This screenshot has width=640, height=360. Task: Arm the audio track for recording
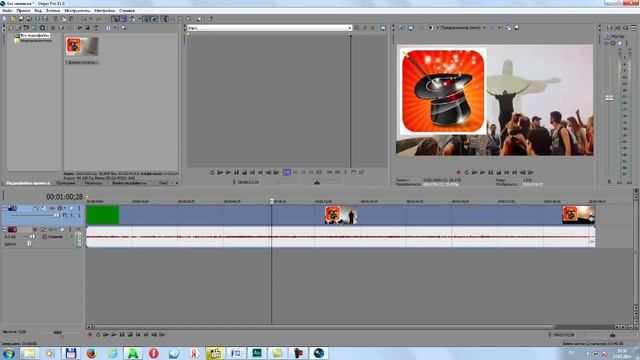35,229
